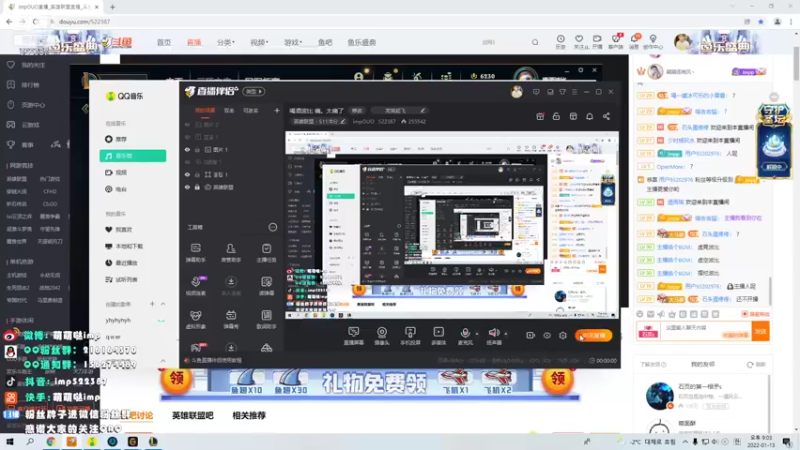Click the refresh link in friends panel

[x=757, y=365]
